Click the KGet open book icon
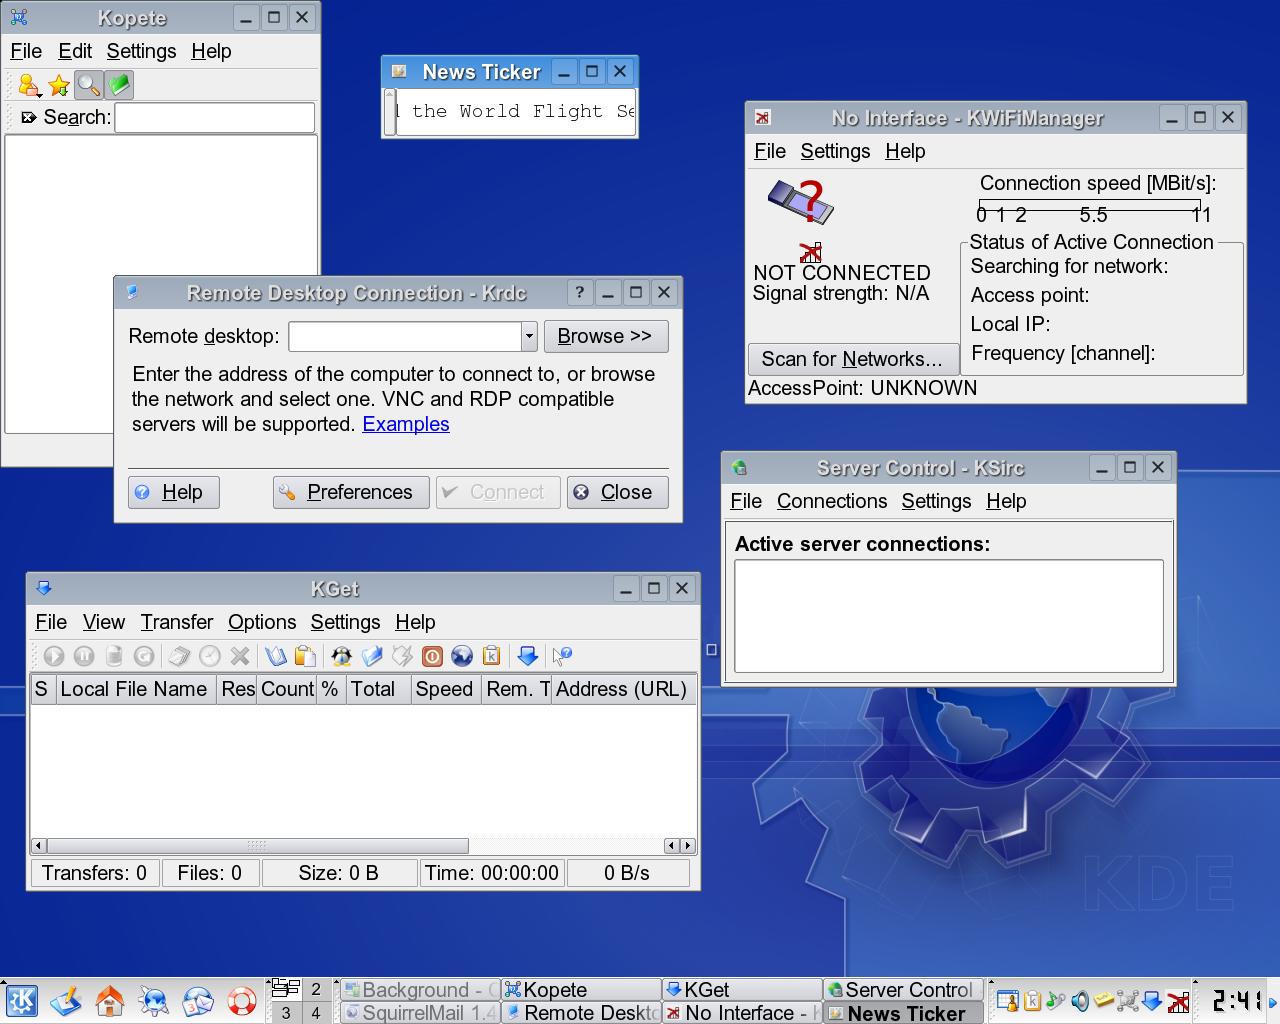Viewport: 1280px width, 1024px height. [275, 656]
